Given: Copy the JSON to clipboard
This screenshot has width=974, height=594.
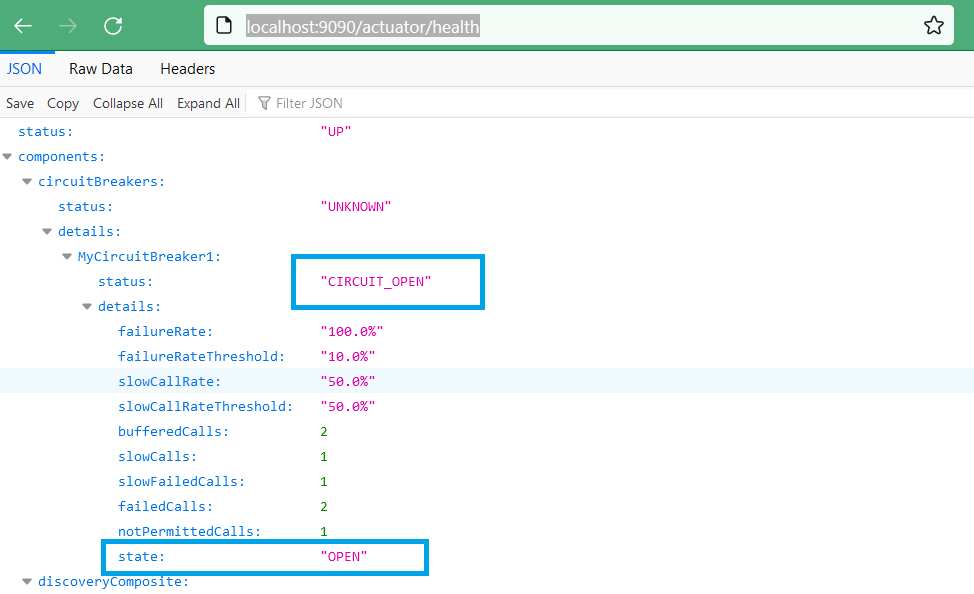Looking at the screenshot, I should point(63,103).
